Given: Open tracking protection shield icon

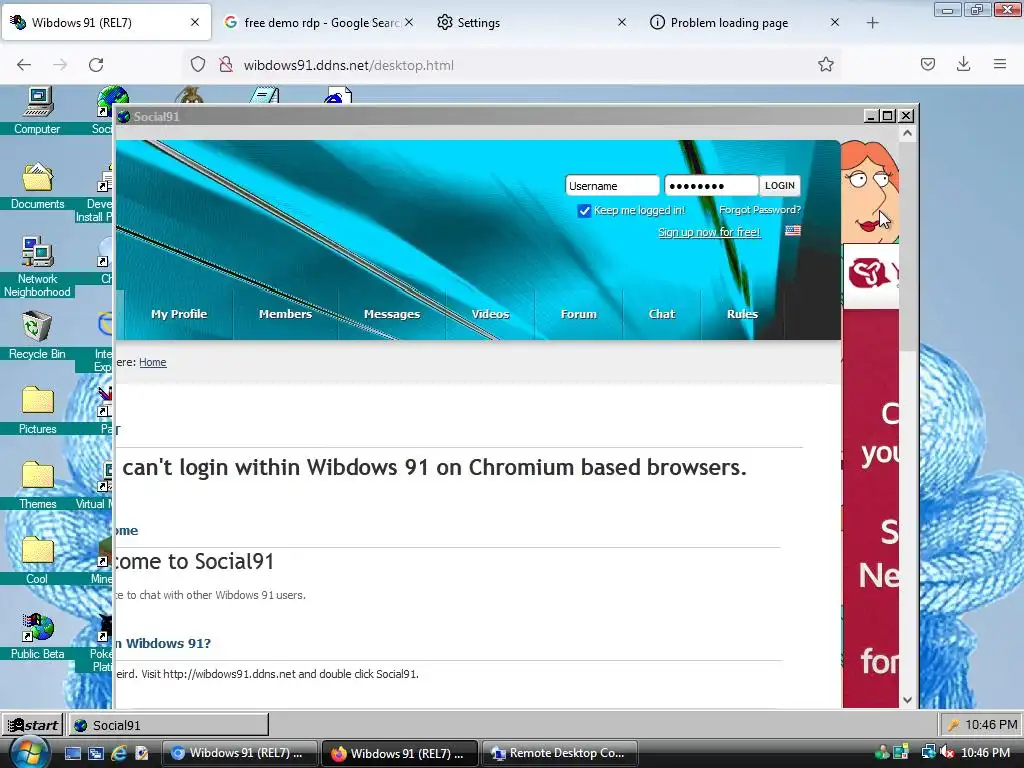Looking at the screenshot, I should (x=198, y=65).
